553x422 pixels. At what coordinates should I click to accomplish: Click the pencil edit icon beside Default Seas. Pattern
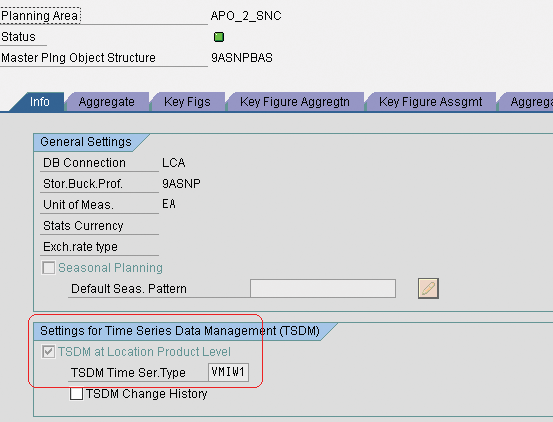click(x=428, y=288)
